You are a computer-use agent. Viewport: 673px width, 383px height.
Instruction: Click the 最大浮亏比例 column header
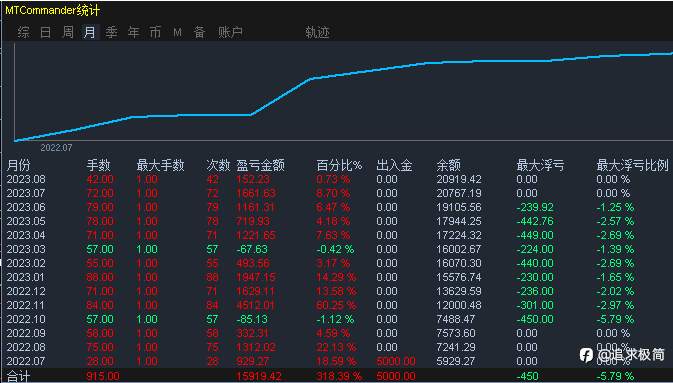coord(633,165)
